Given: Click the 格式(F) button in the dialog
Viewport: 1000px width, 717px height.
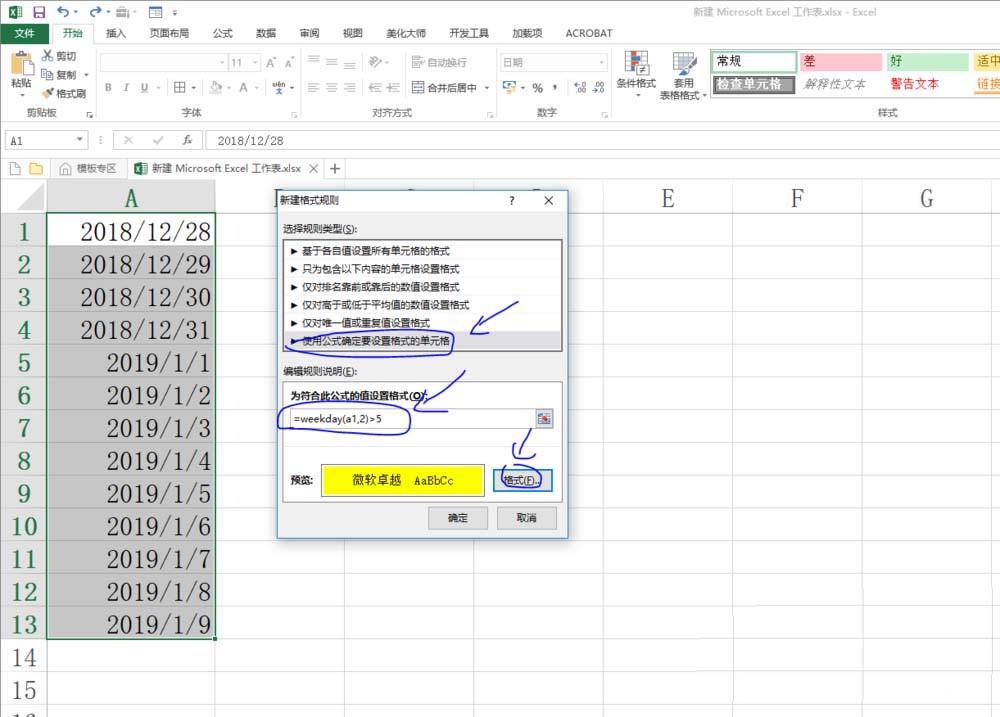Looking at the screenshot, I should [521, 479].
